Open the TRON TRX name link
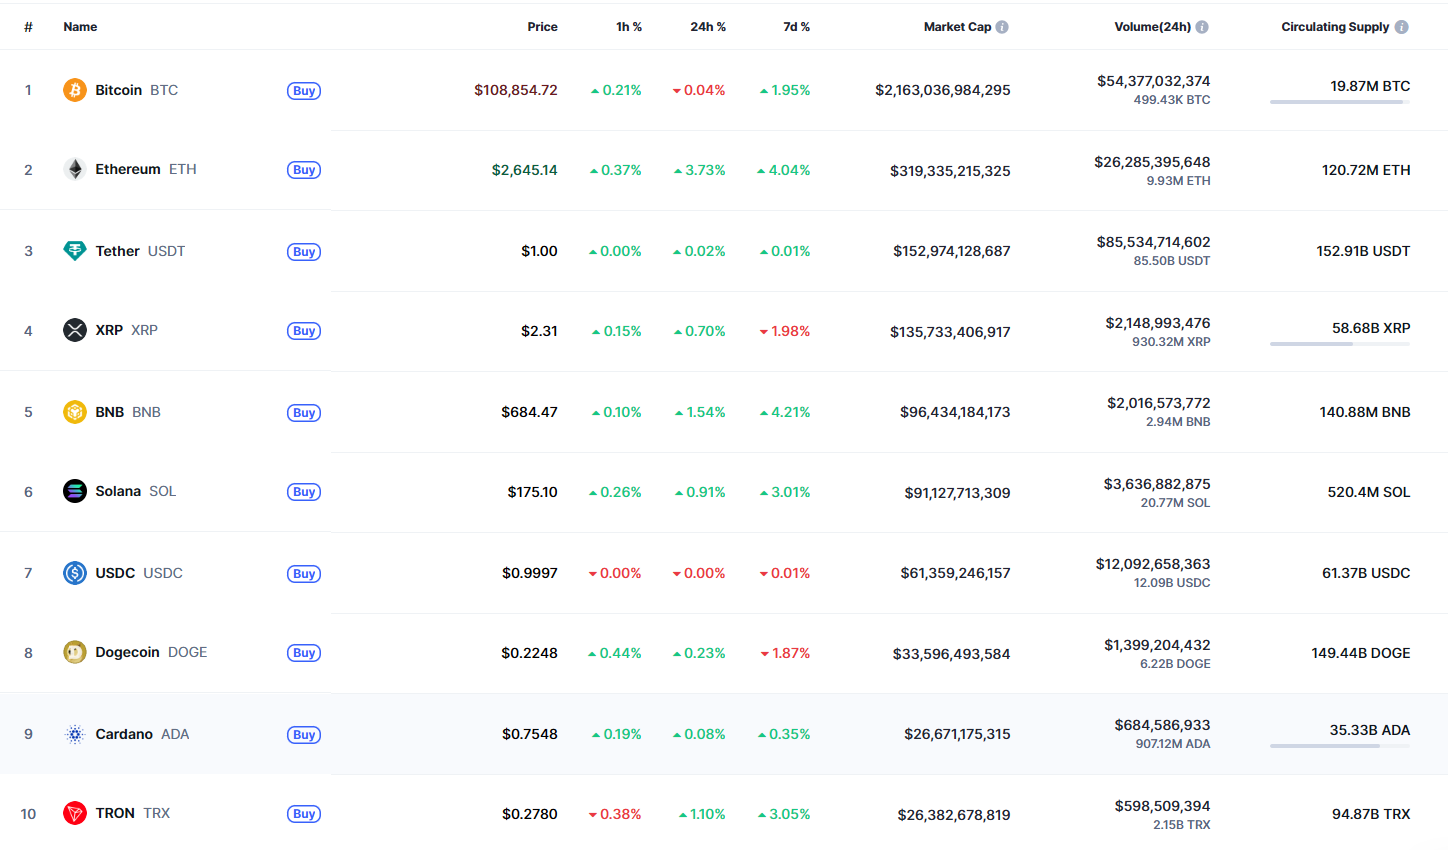Screen dimensions: 1448x850 (132, 813)
